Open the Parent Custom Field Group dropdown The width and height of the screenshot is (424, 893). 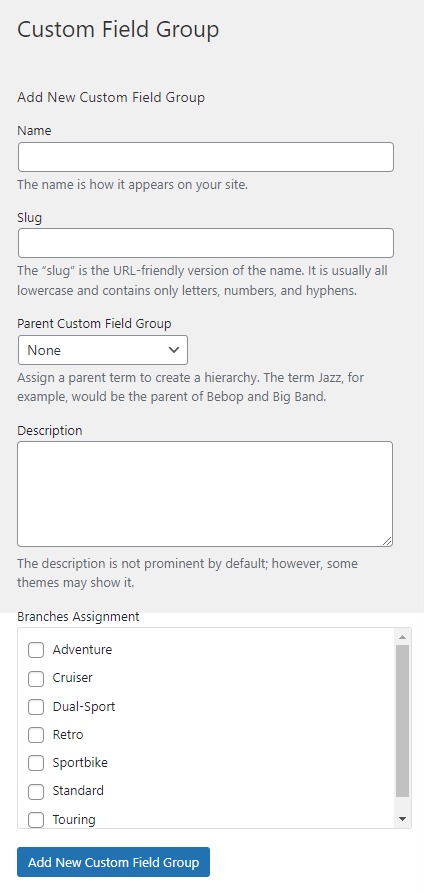(103, 350)
